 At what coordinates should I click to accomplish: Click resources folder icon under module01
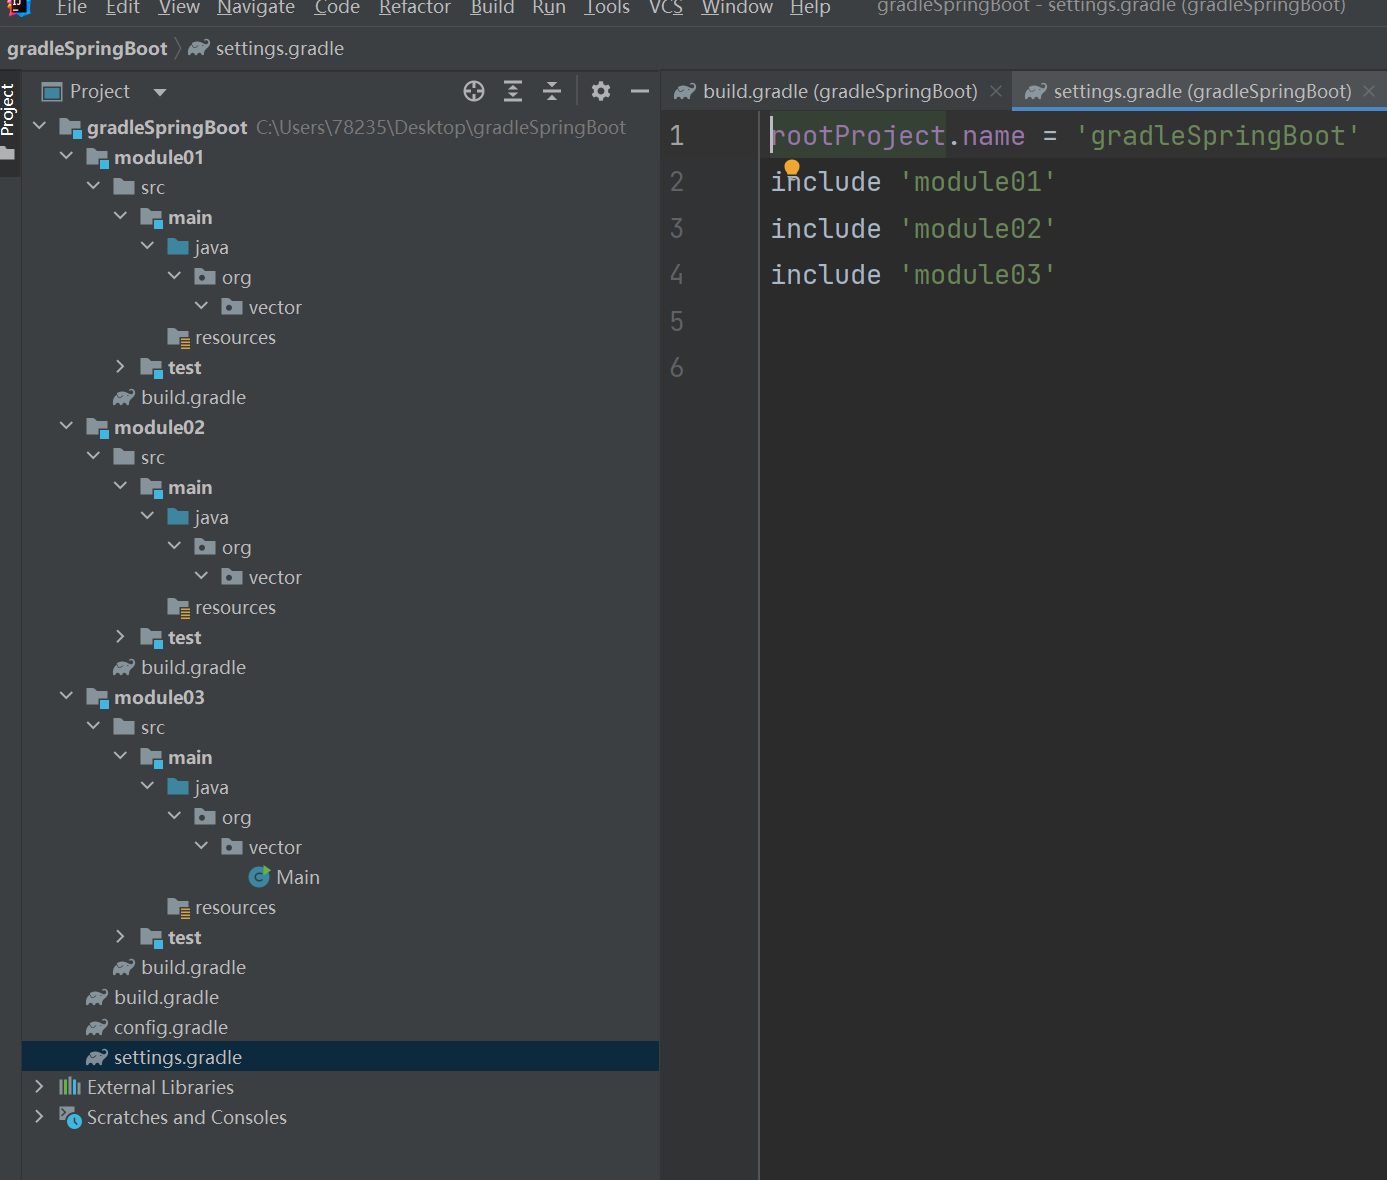click(179, 338)
